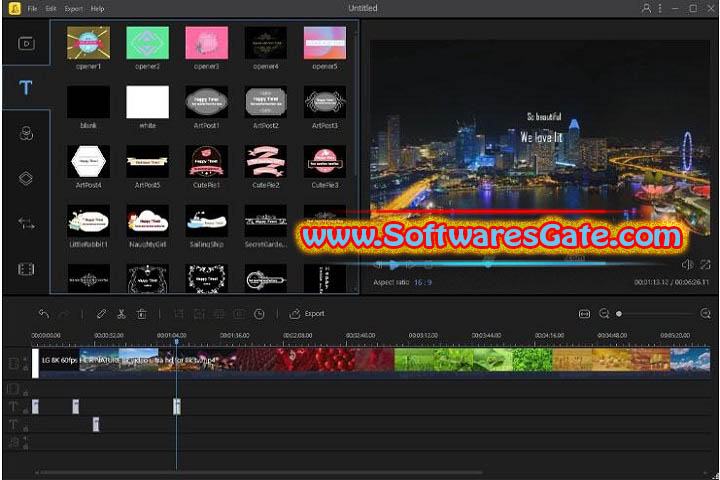The width and height of the screenshot is (720, 480).
Task: Click the timeline playhead marker
Action: coord(176,342)
